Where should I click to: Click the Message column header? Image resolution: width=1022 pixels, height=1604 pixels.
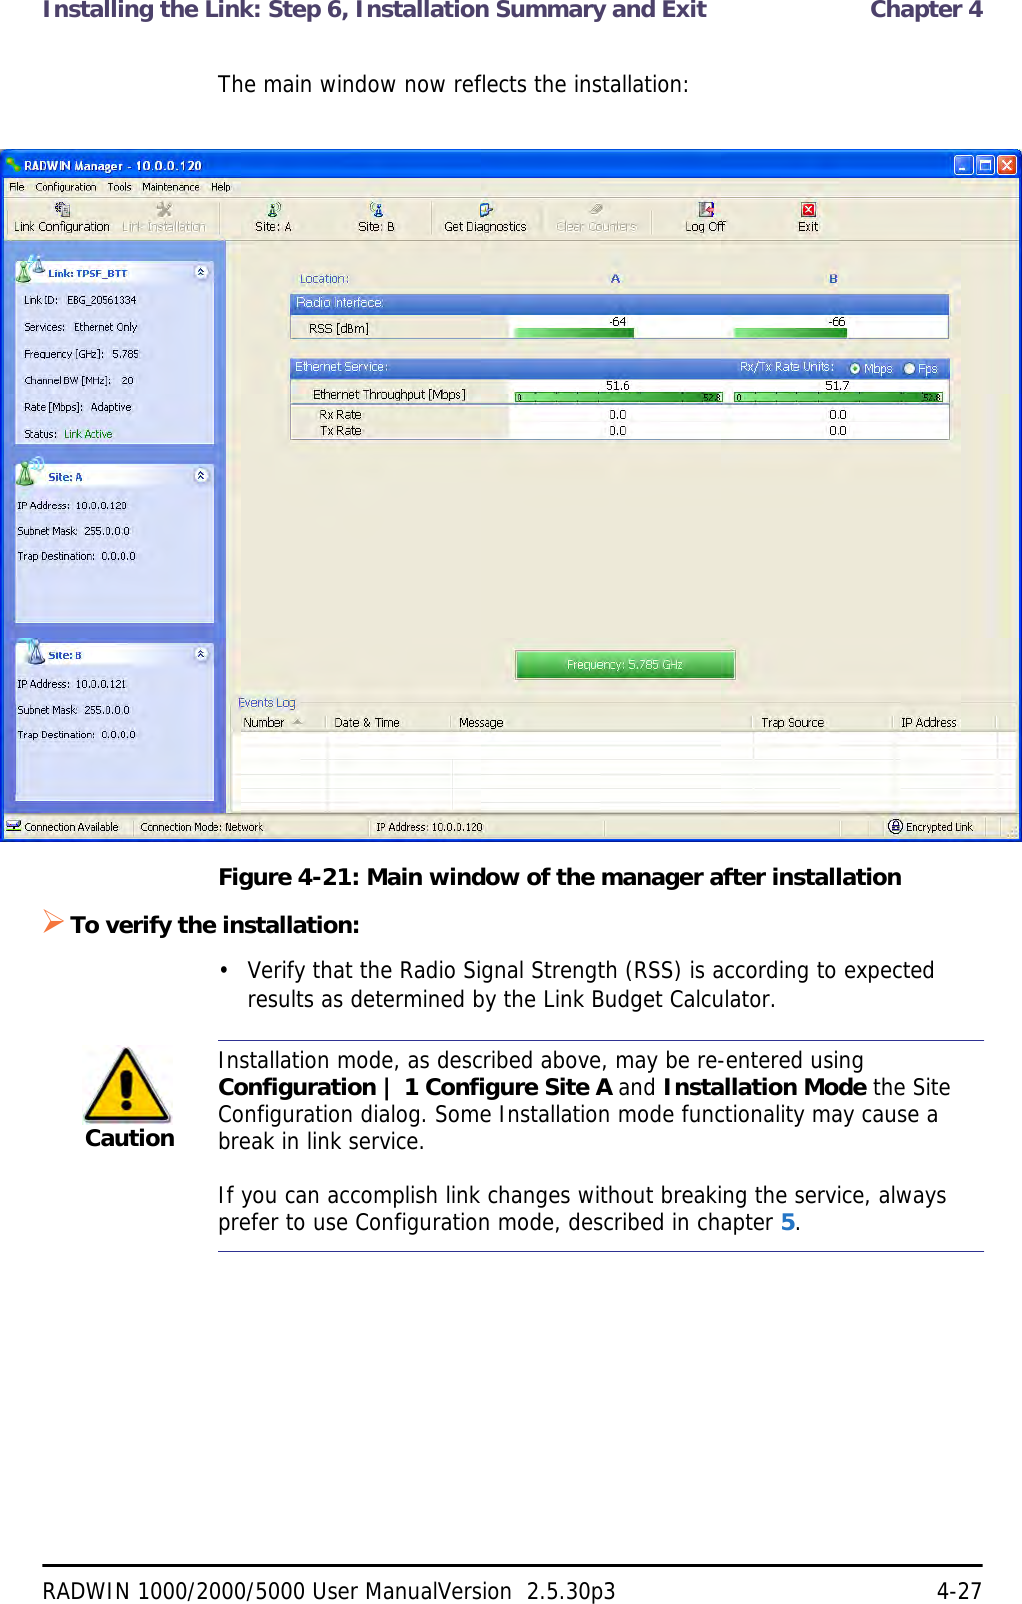(602, 722)
